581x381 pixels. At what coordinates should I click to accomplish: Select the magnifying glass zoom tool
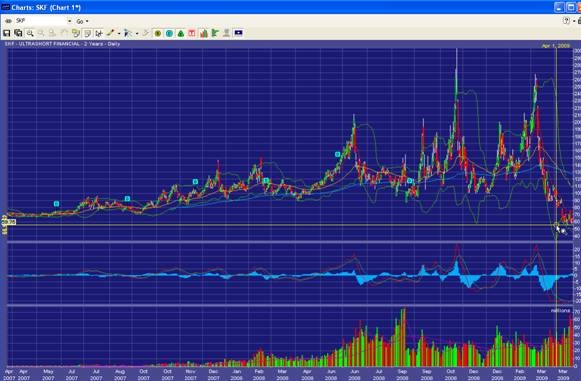[x=30, y=33]
